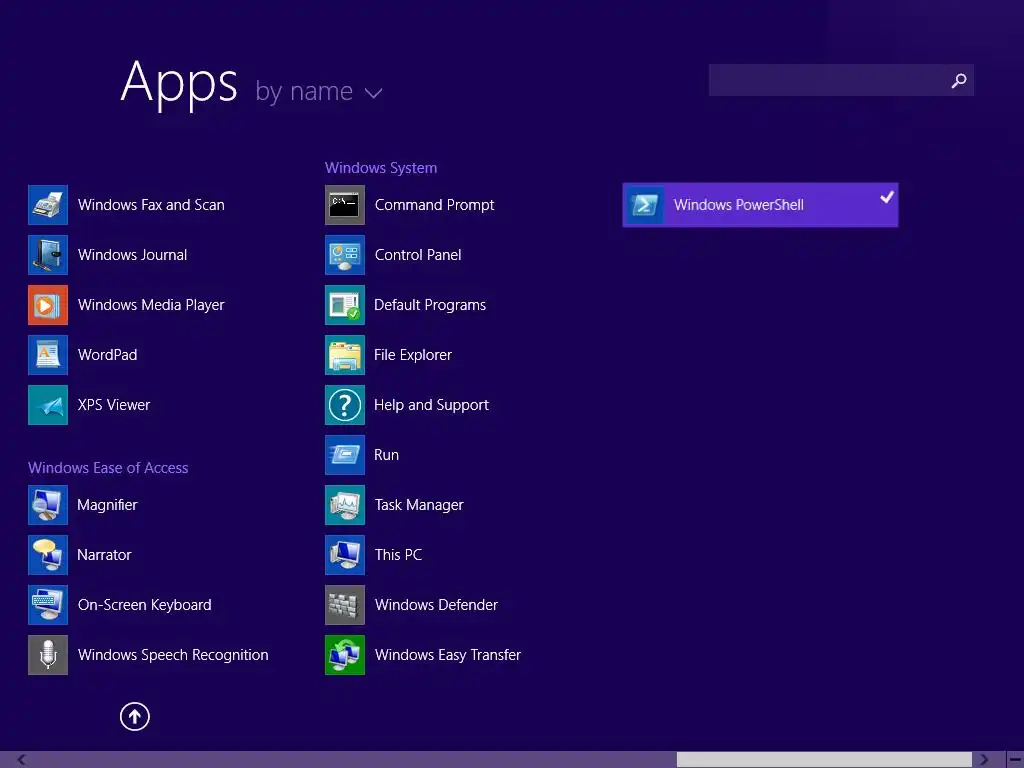Screen dimensions: 1024x768
Task: Click the 'On-Screen Keyboard' label
Action: (x=144, y=605)
